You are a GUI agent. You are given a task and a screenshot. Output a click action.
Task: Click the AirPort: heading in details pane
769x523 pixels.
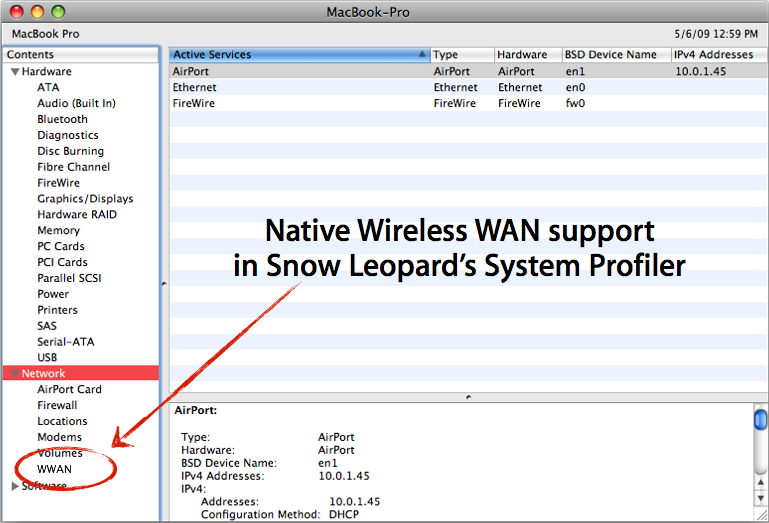[x=196, y=411]
